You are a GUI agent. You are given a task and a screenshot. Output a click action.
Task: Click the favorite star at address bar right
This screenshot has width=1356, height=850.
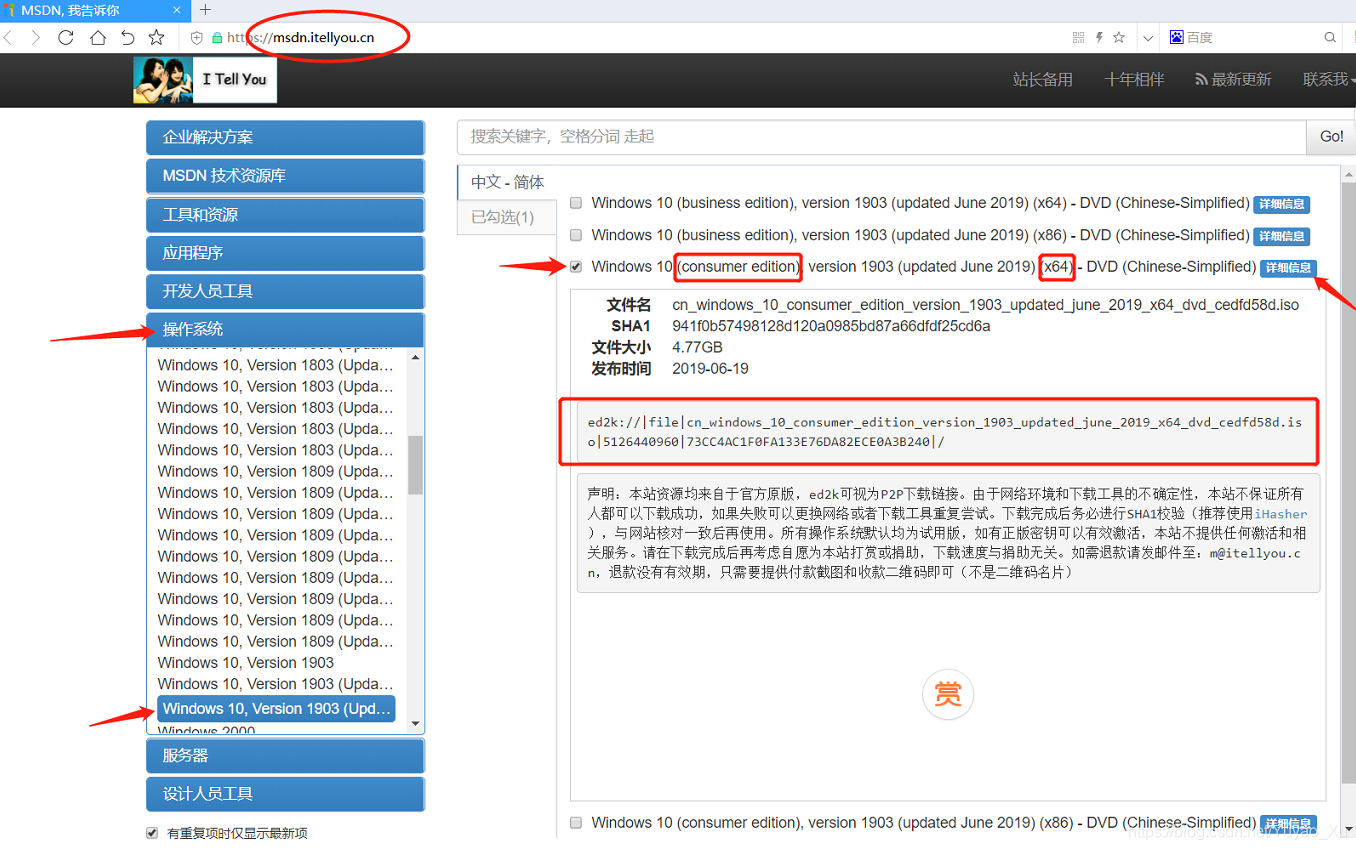1119,37
